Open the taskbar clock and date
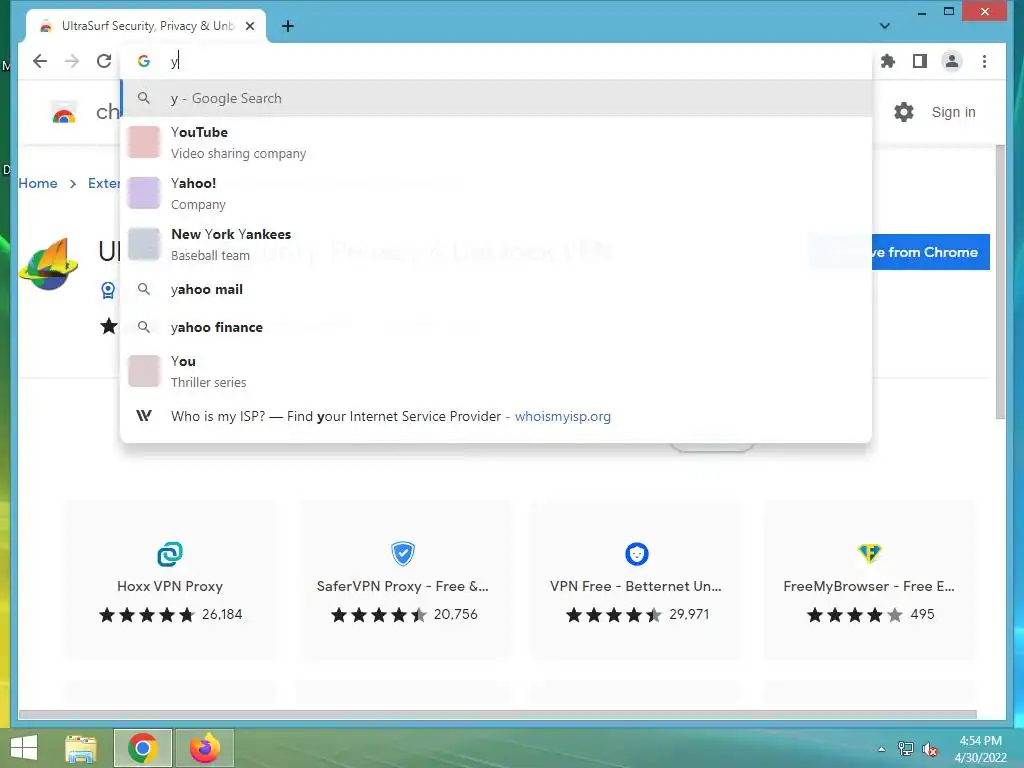Image resolution: width=1024 pixels, height=768 pixels. [x=980, y=749]
